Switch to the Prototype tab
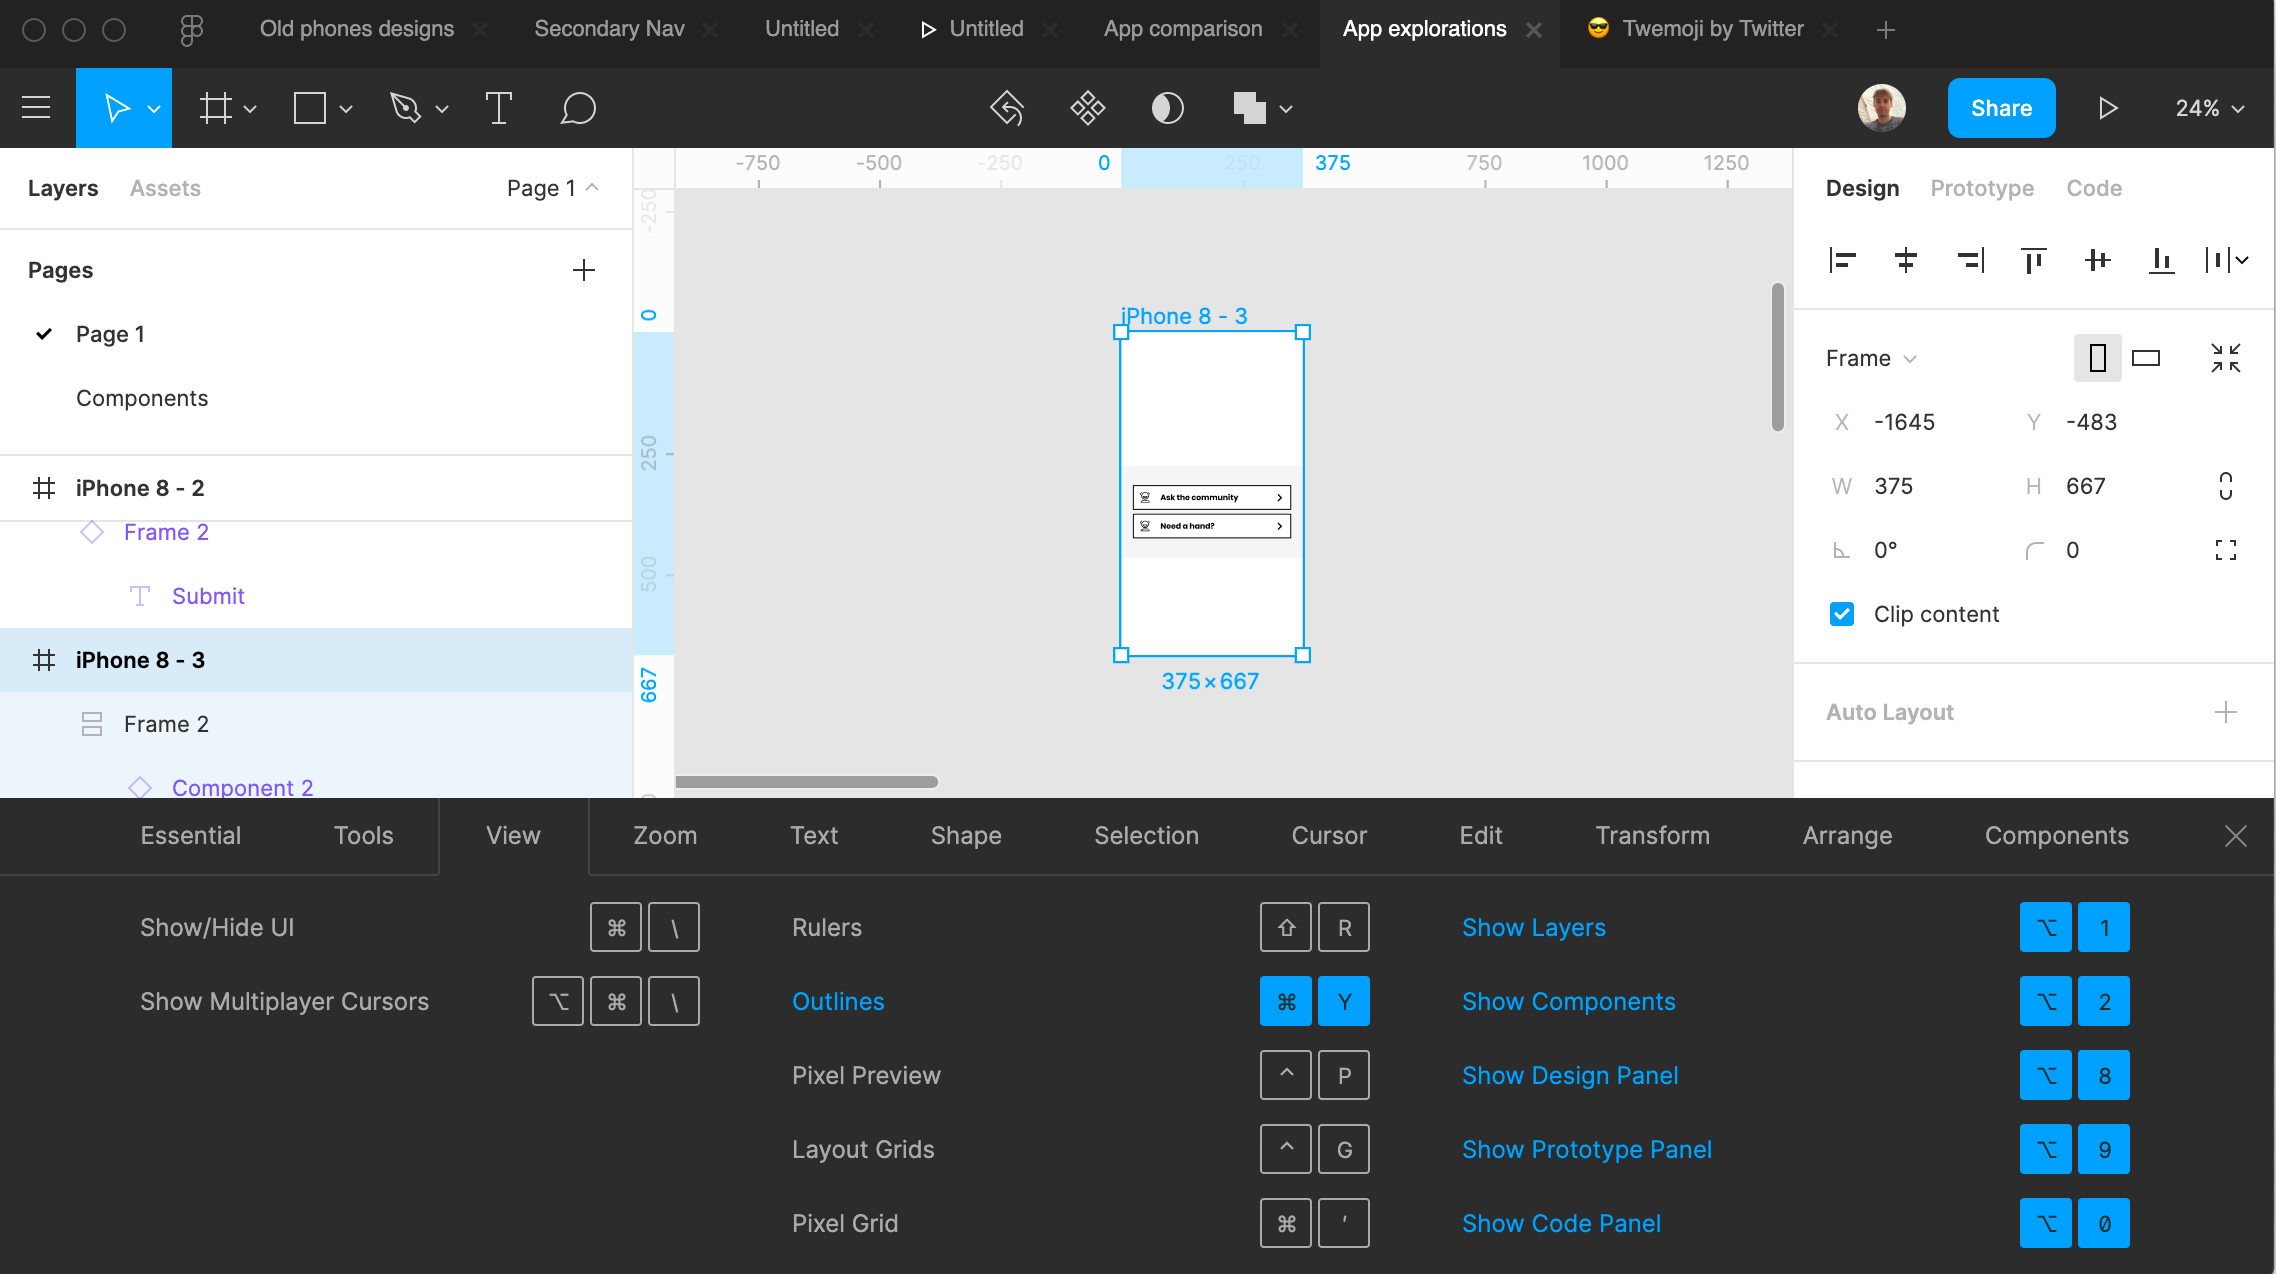Screen dimensions: 2276x1274 [1981, 188]
